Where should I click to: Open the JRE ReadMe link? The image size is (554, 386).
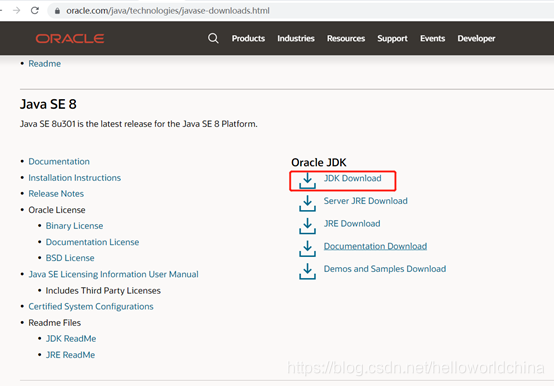[x=70, y=355]
